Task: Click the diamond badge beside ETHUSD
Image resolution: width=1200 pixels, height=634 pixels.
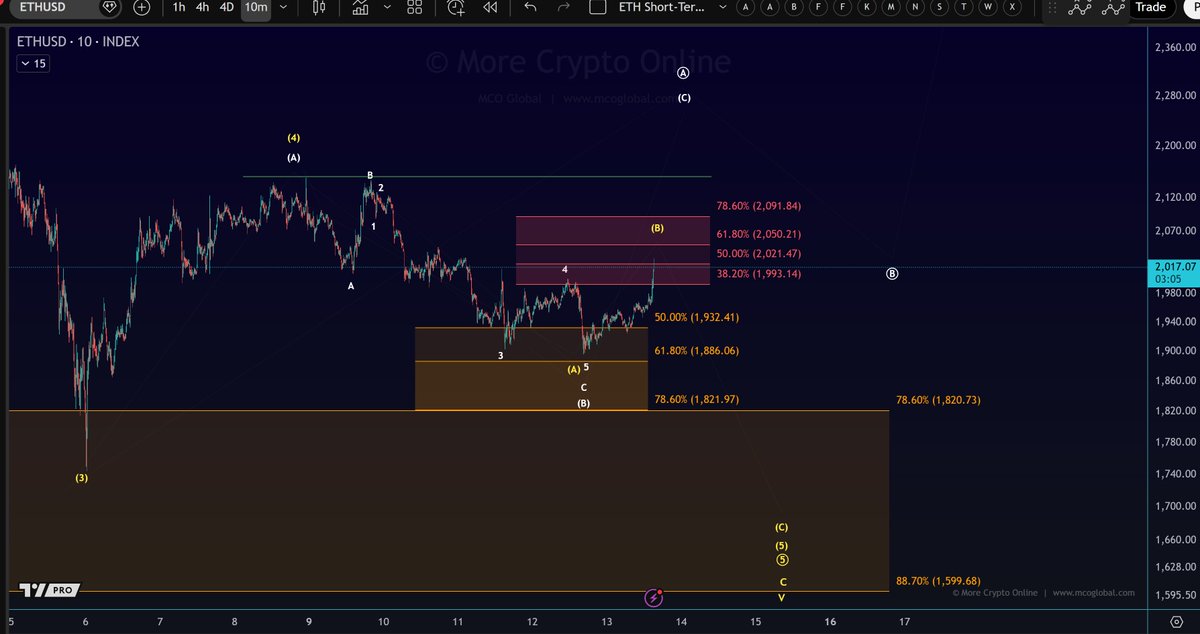Action: pos(109,7)
